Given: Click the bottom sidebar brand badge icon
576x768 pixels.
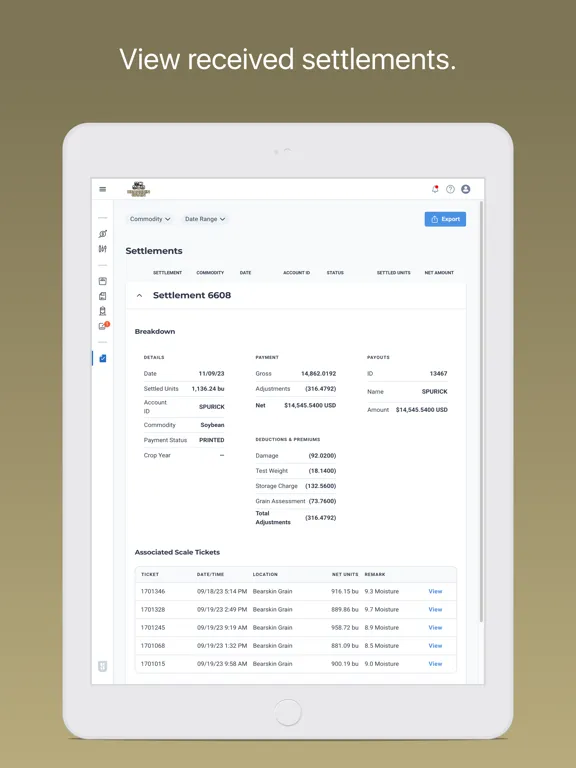Looking at the screenshot, I should click(102, 666).
